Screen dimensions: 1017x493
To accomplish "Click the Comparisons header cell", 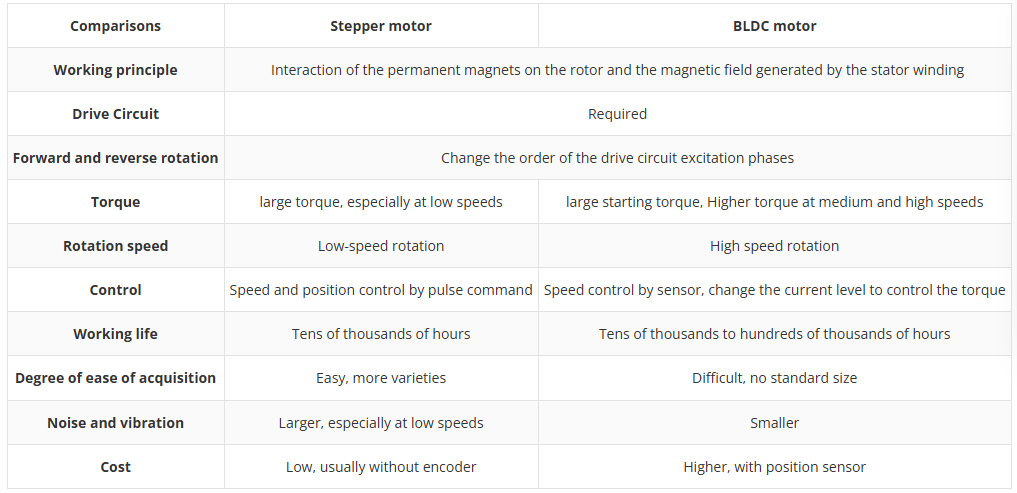I will pyautogui.click(x=115, y=26).
